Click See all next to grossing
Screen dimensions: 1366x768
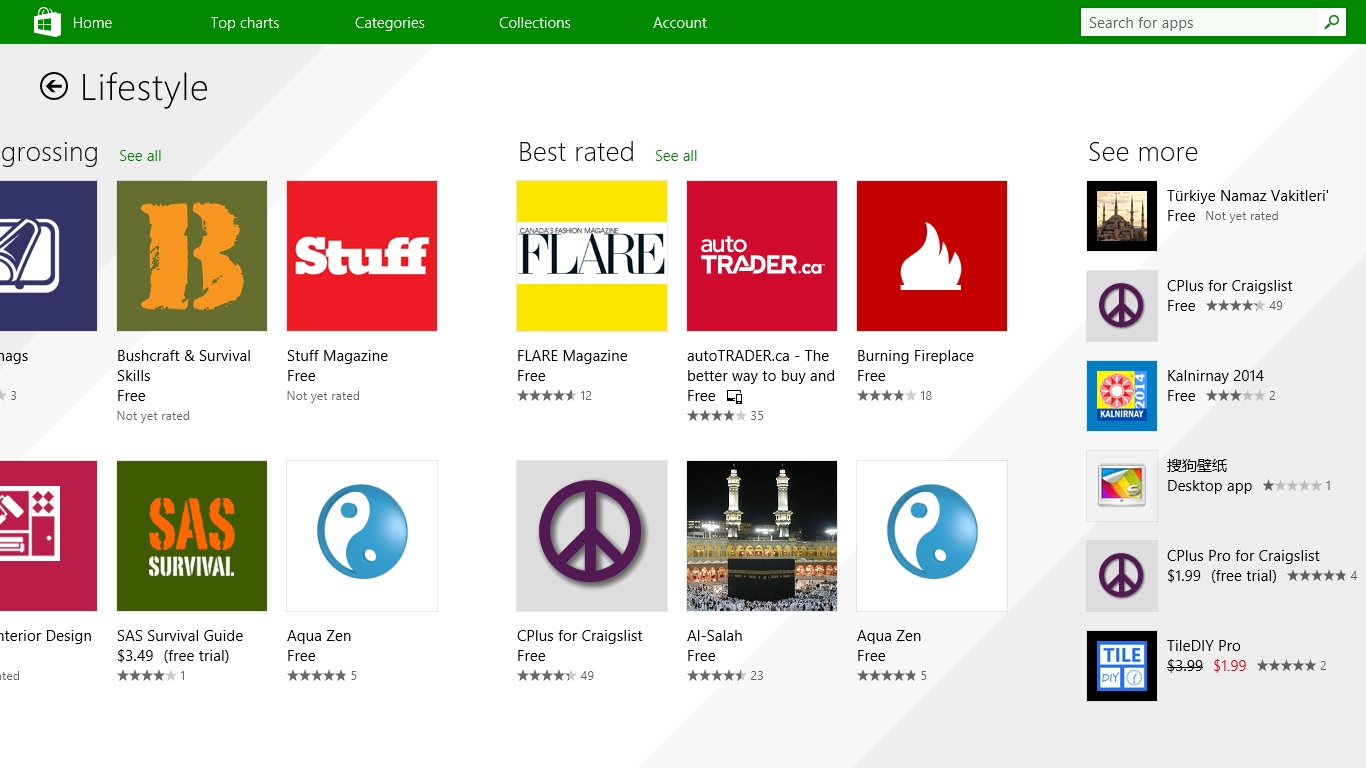point(140,156)
